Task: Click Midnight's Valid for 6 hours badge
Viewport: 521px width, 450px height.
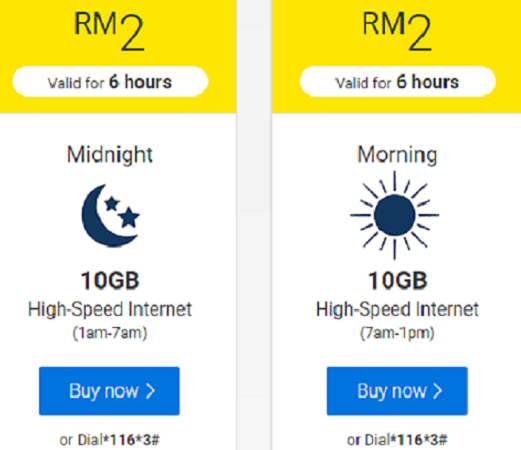Action: [x=110, y=82]
